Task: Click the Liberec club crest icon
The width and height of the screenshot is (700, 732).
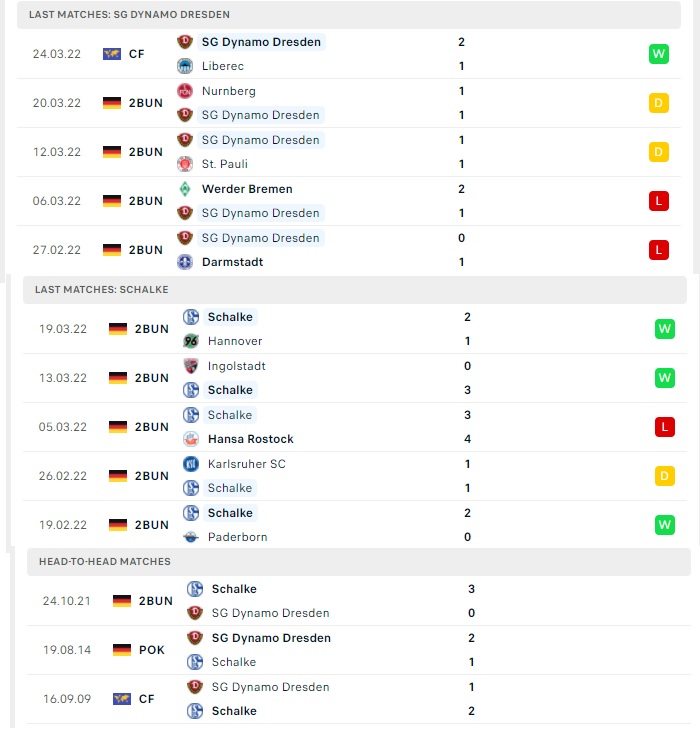Action: click(185, 66)
